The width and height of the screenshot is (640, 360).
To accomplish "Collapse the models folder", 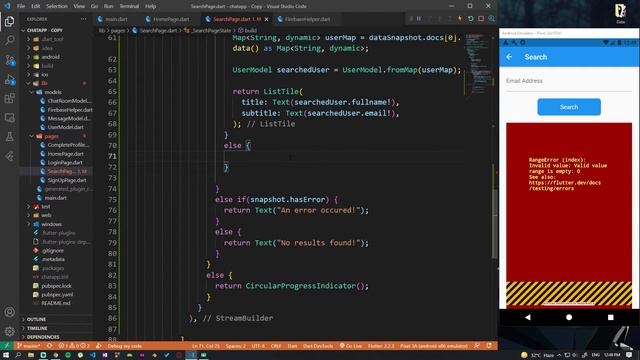I will (53, 92).
